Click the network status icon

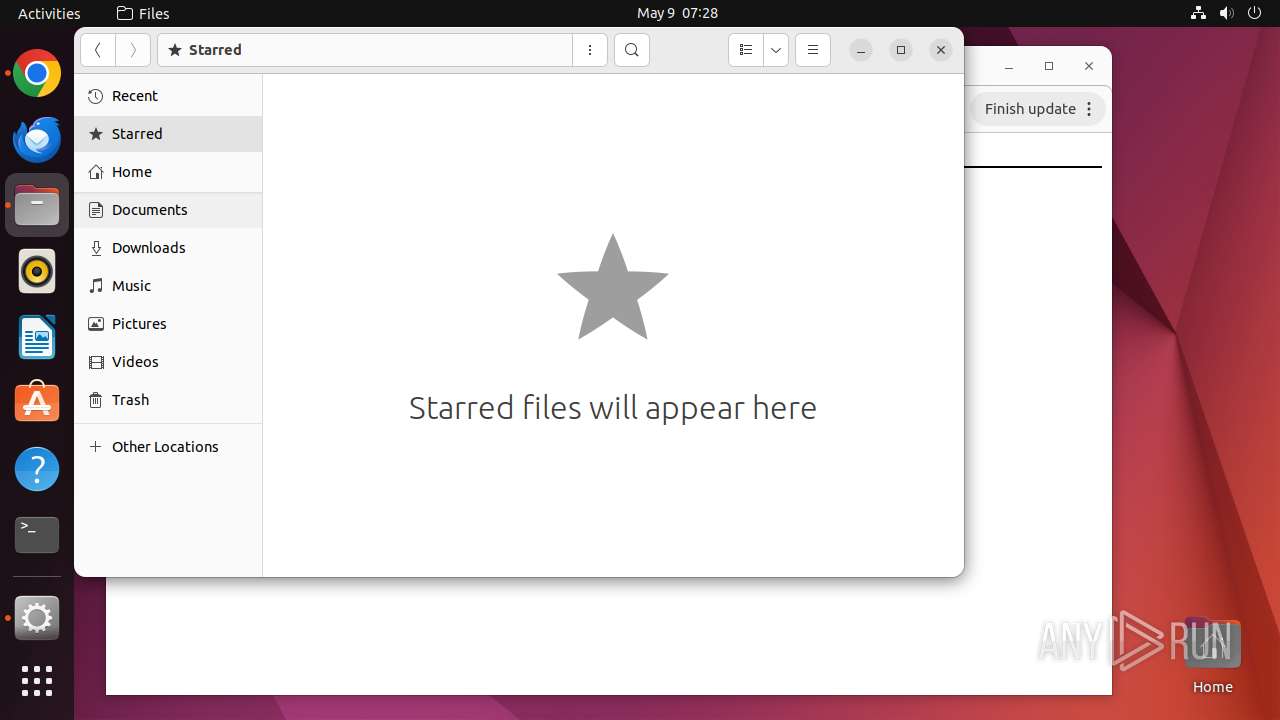point(1199,13)
